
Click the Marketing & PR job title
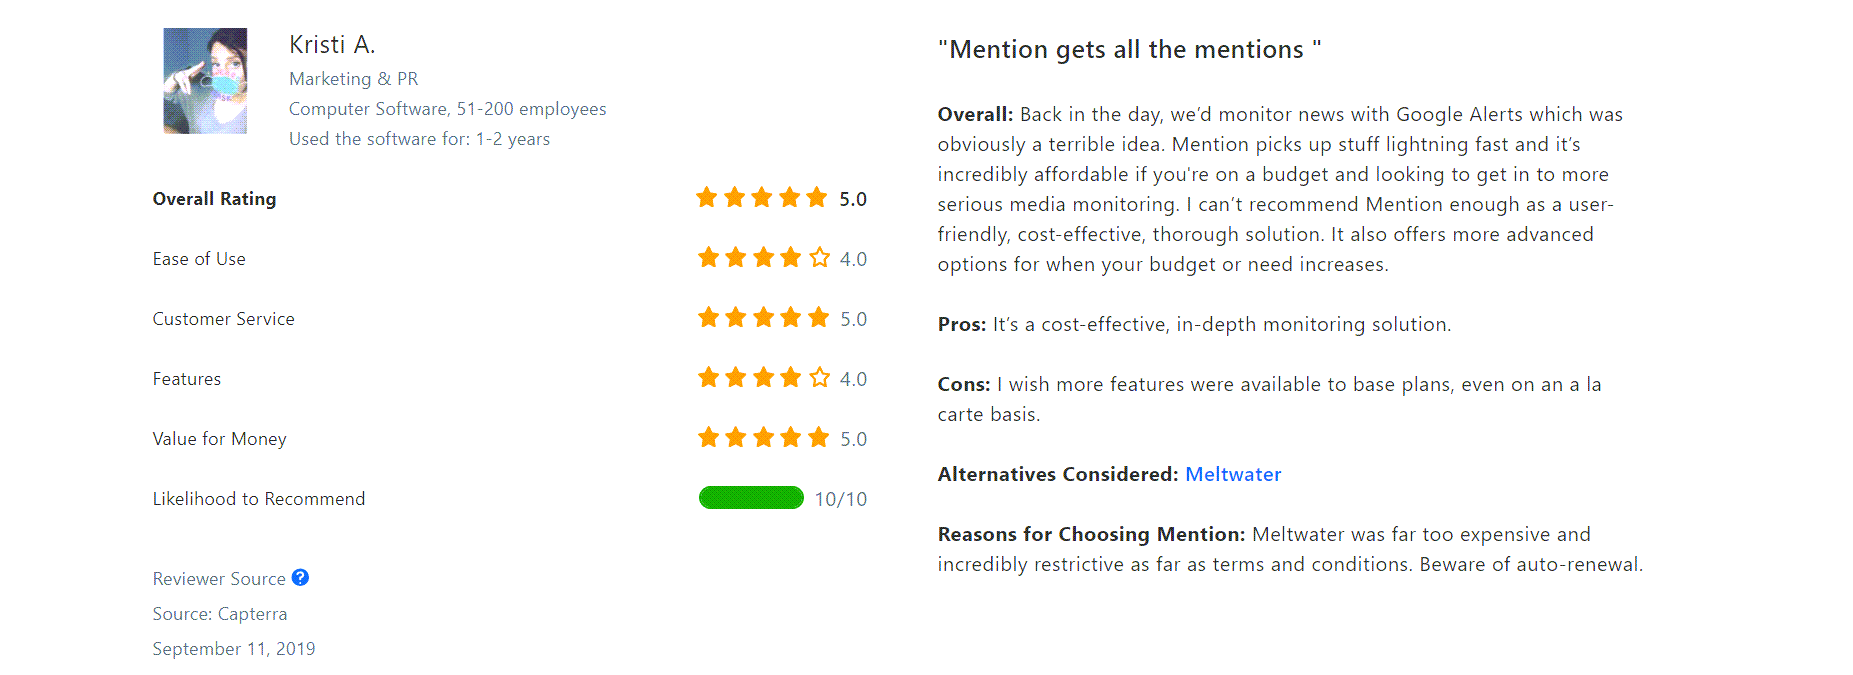click(354, 79)
